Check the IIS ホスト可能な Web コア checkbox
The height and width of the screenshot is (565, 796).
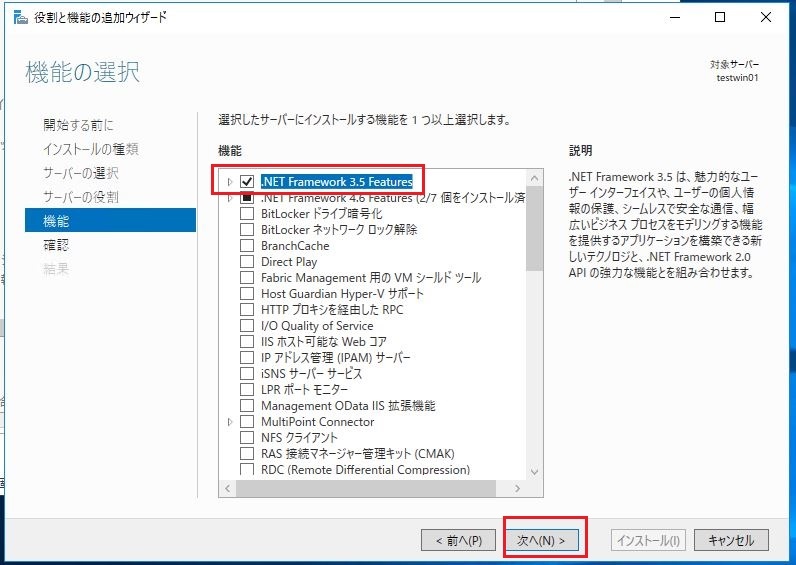pyautogui.click(x=247, y=342)
